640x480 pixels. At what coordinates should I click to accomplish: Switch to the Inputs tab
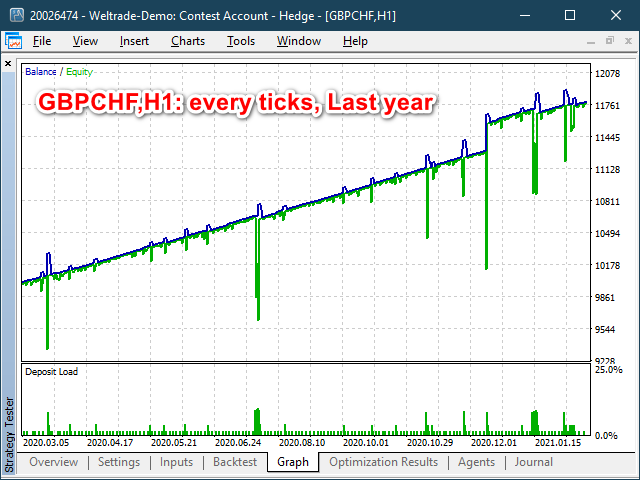pos(176,462)
